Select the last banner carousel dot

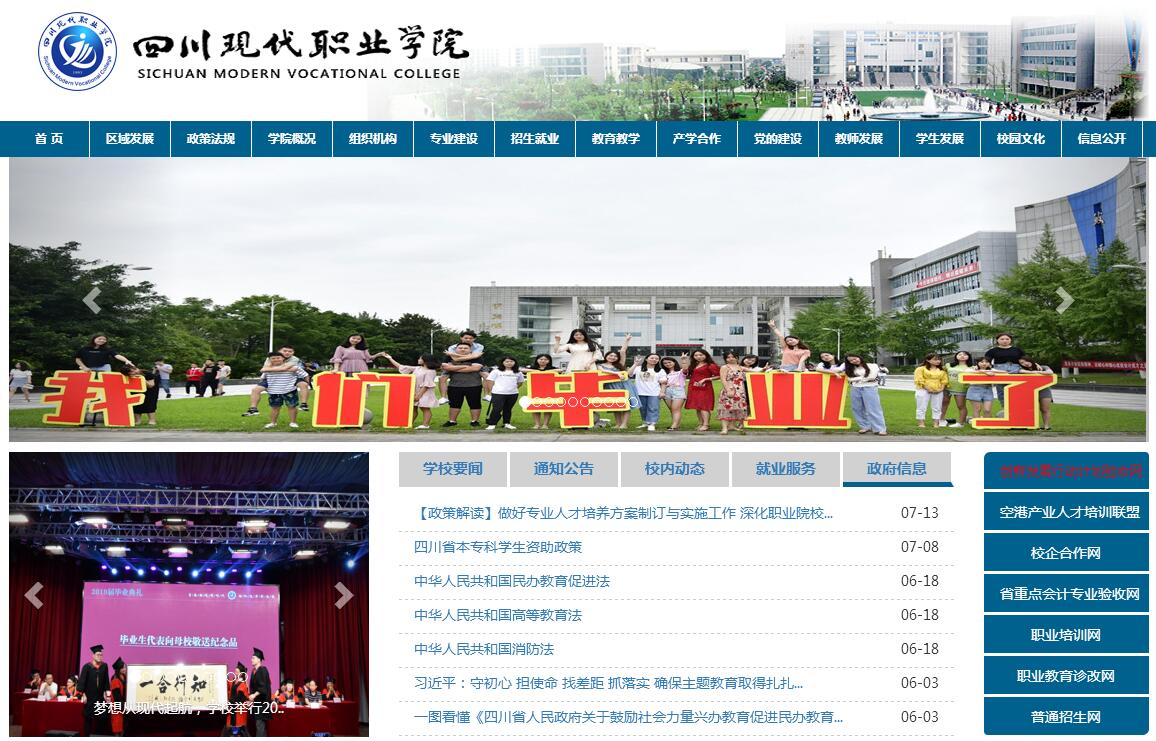coord(633,402)
